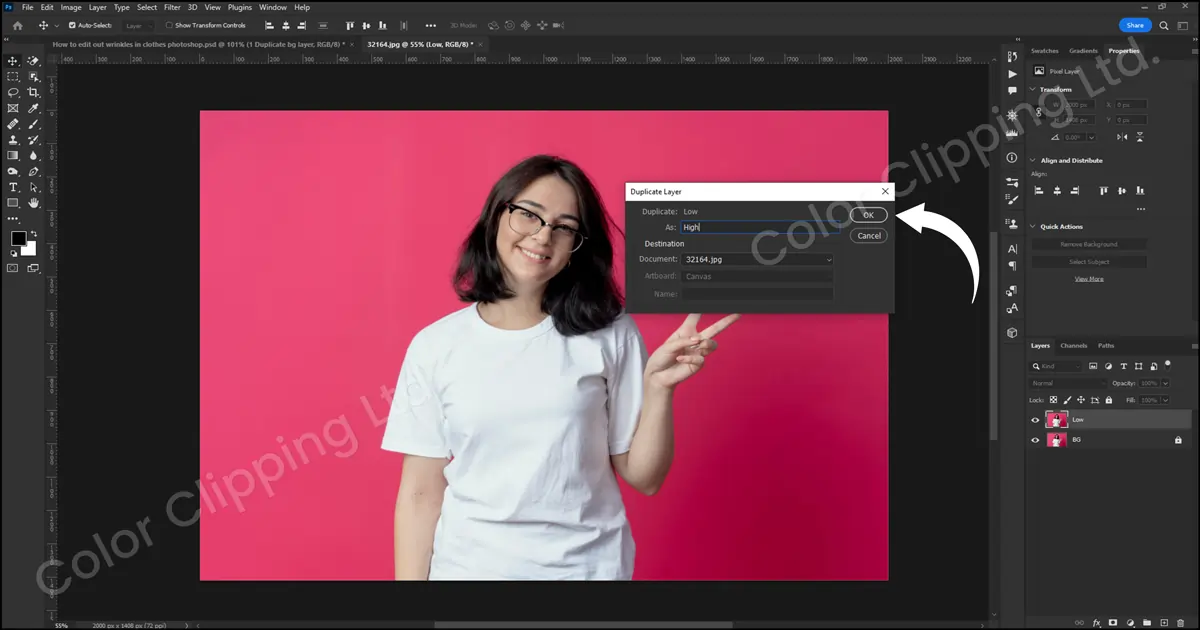Open the Normal blend mode dropdown
The height and width of the screenshot is (630, 1200).
(x=1068, y=383)
